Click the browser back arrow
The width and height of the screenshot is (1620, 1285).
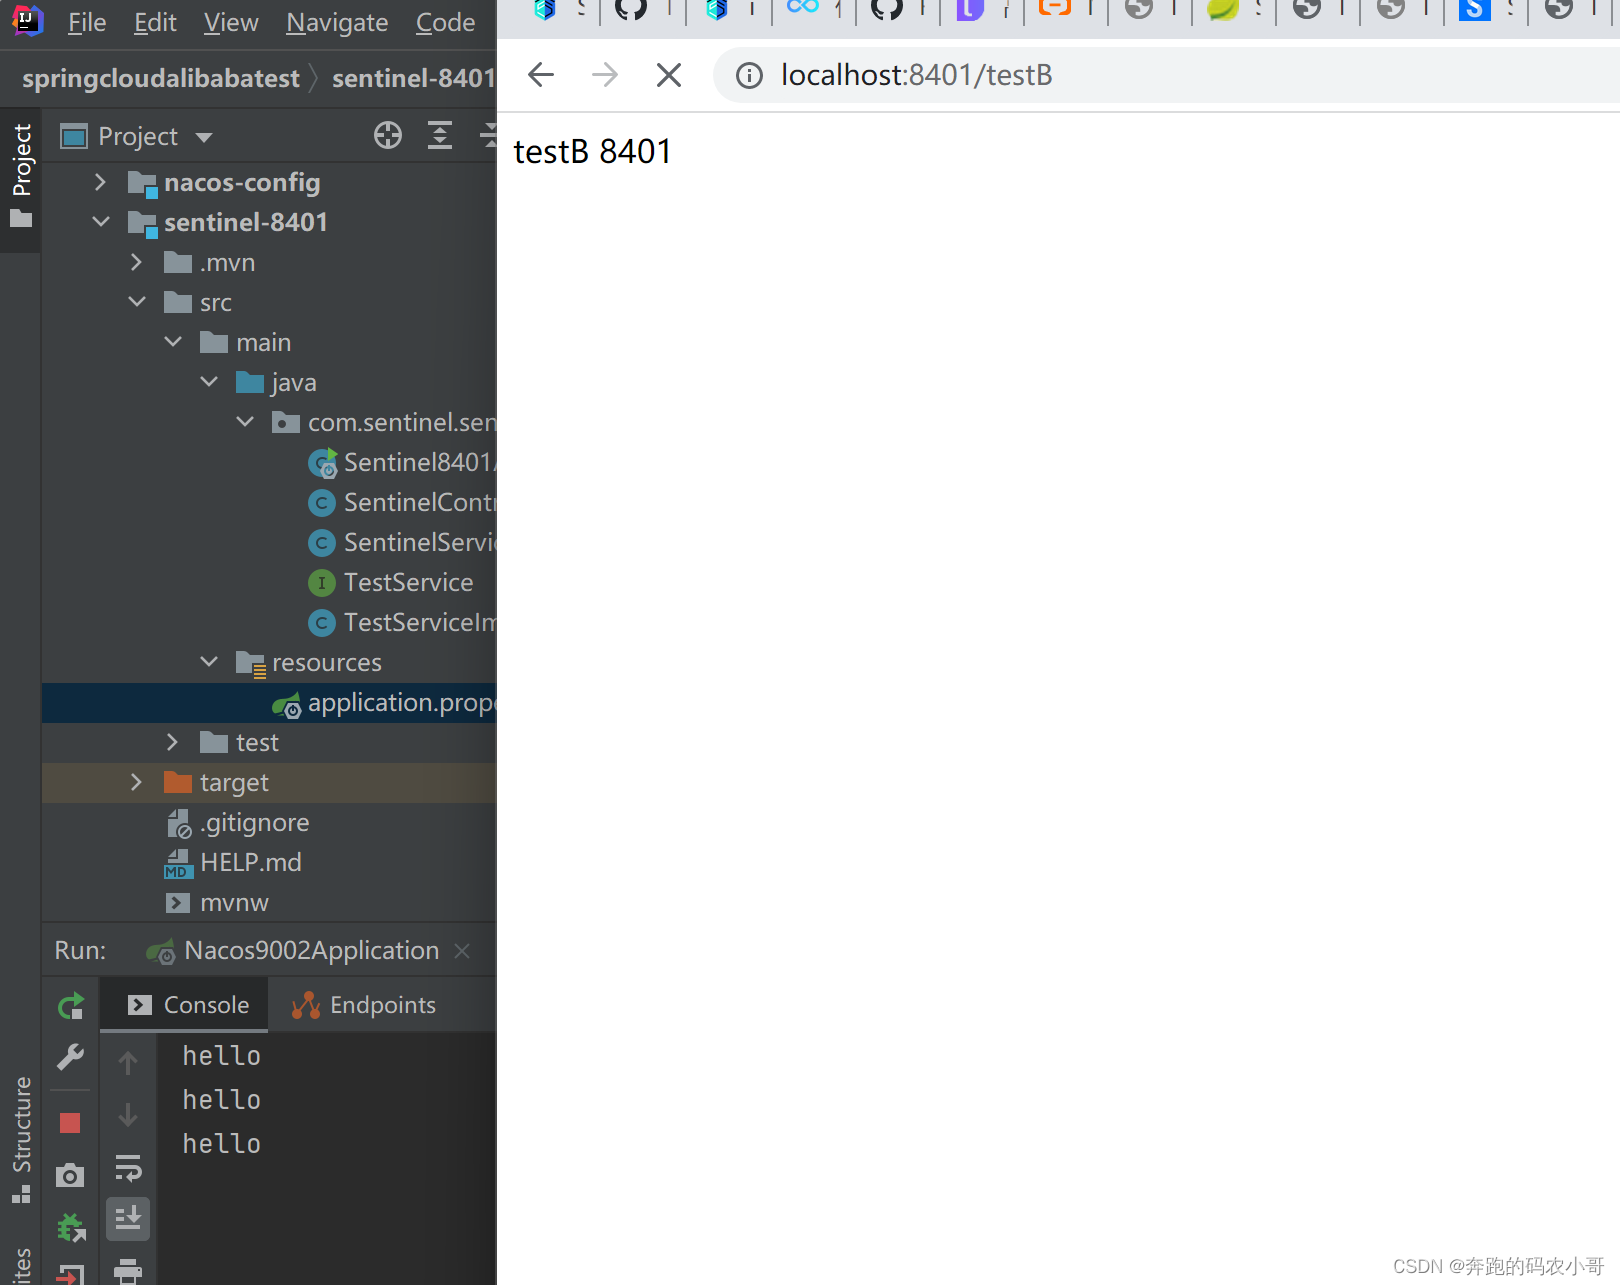pyautogui.click(x=541, y=75)
